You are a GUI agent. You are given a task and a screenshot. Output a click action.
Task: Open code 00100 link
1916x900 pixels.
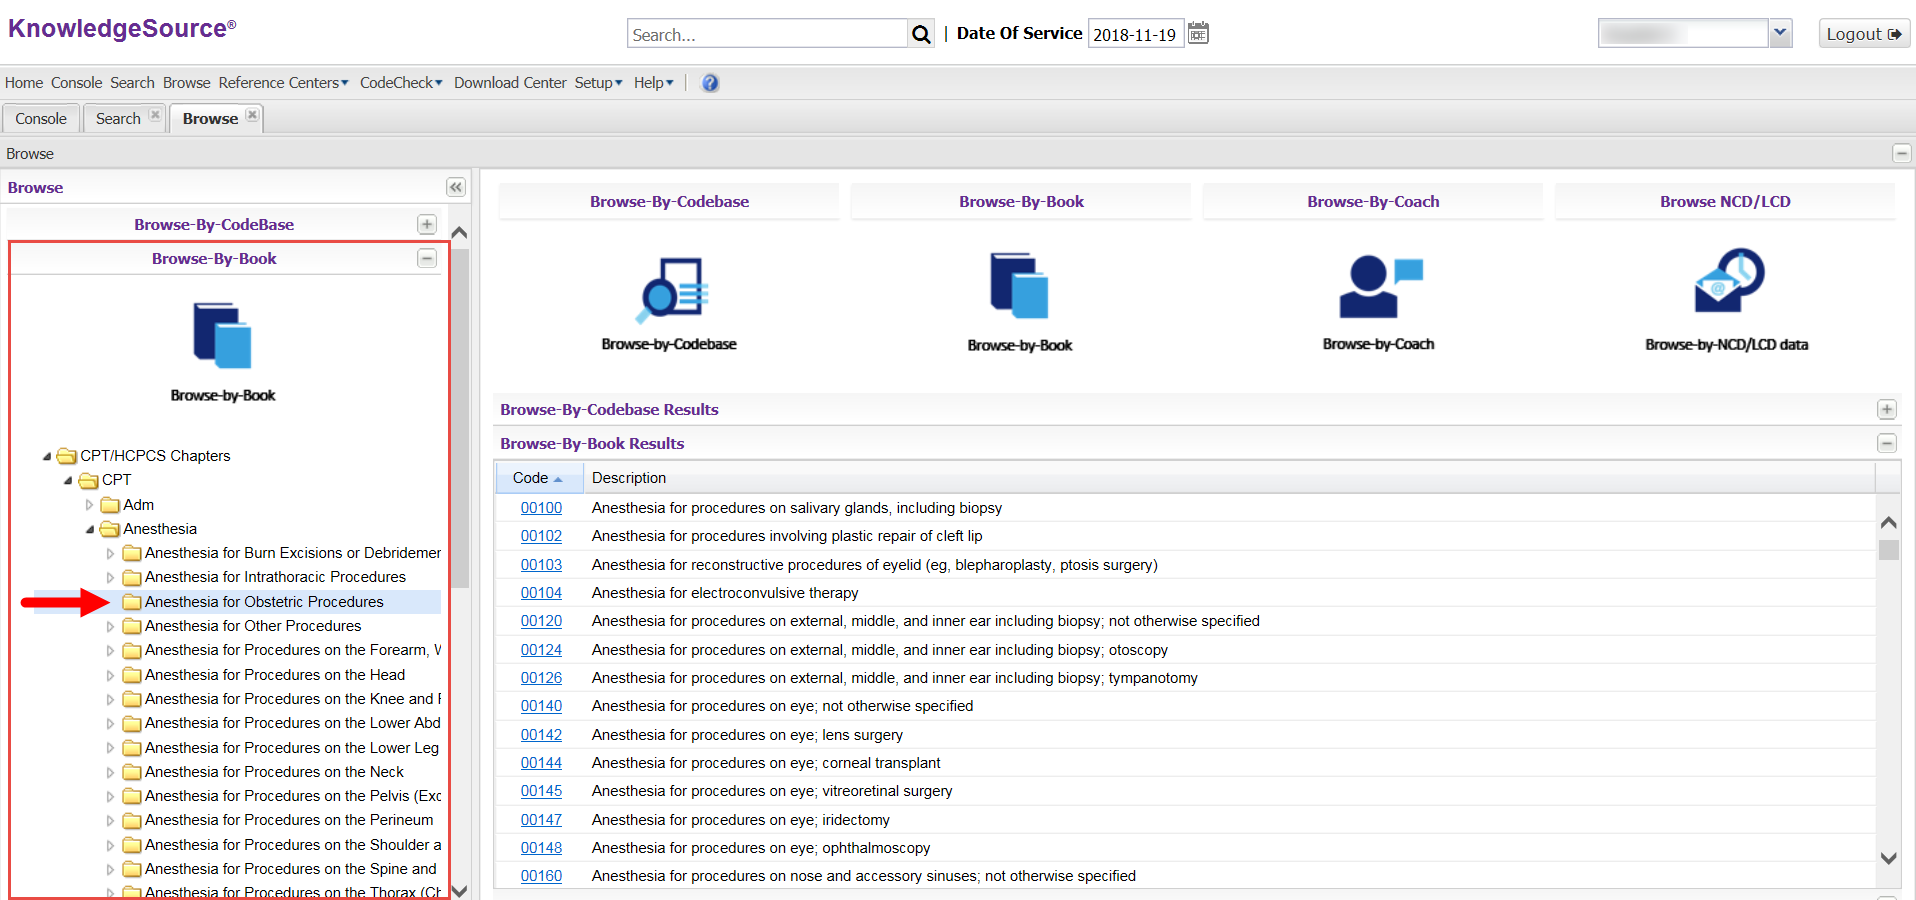[541, 508]
